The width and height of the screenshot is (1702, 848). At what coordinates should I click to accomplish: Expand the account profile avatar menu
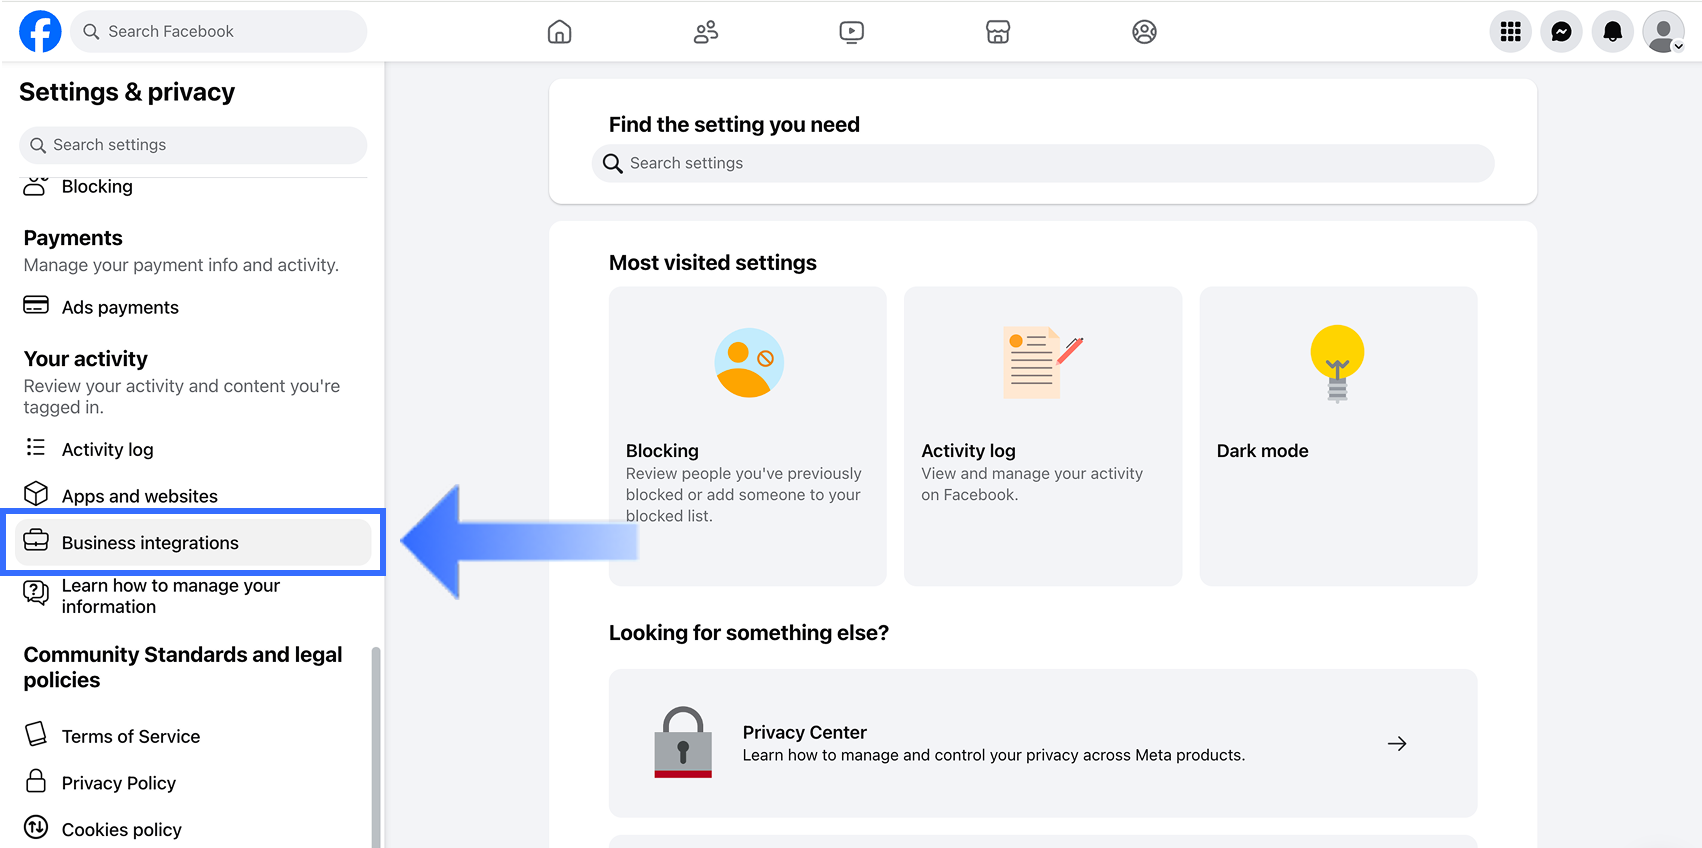(1664, 32)
